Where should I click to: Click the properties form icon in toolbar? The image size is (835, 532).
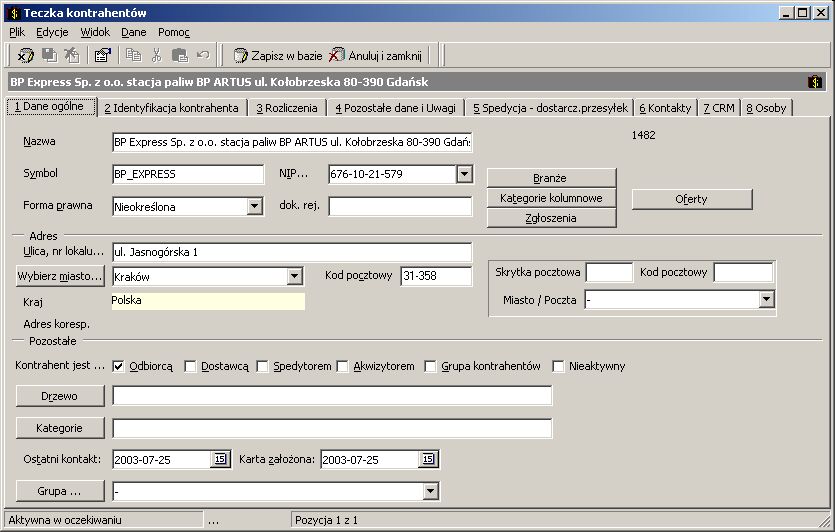click(x=102, y=55)
